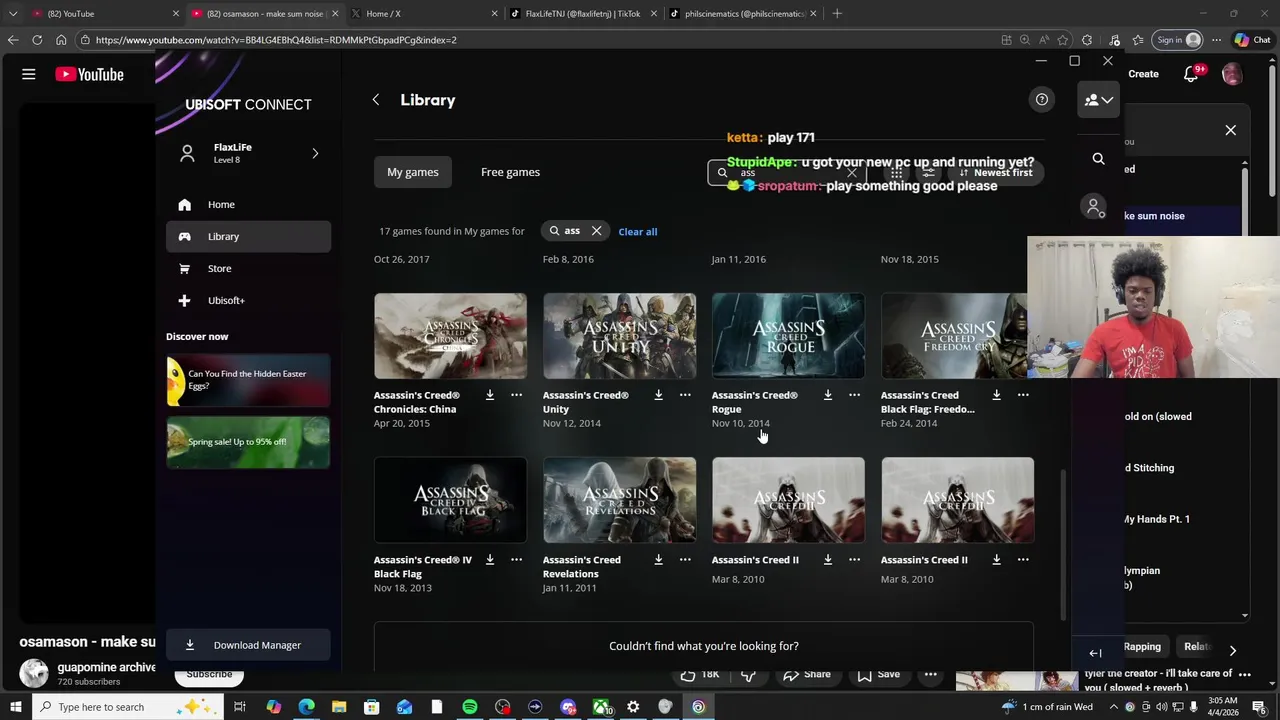The height and width of the screenshot is (720, 1280).
Task: Click Clear all filters link
Action: pyautogui.click(x=638, y=232)
